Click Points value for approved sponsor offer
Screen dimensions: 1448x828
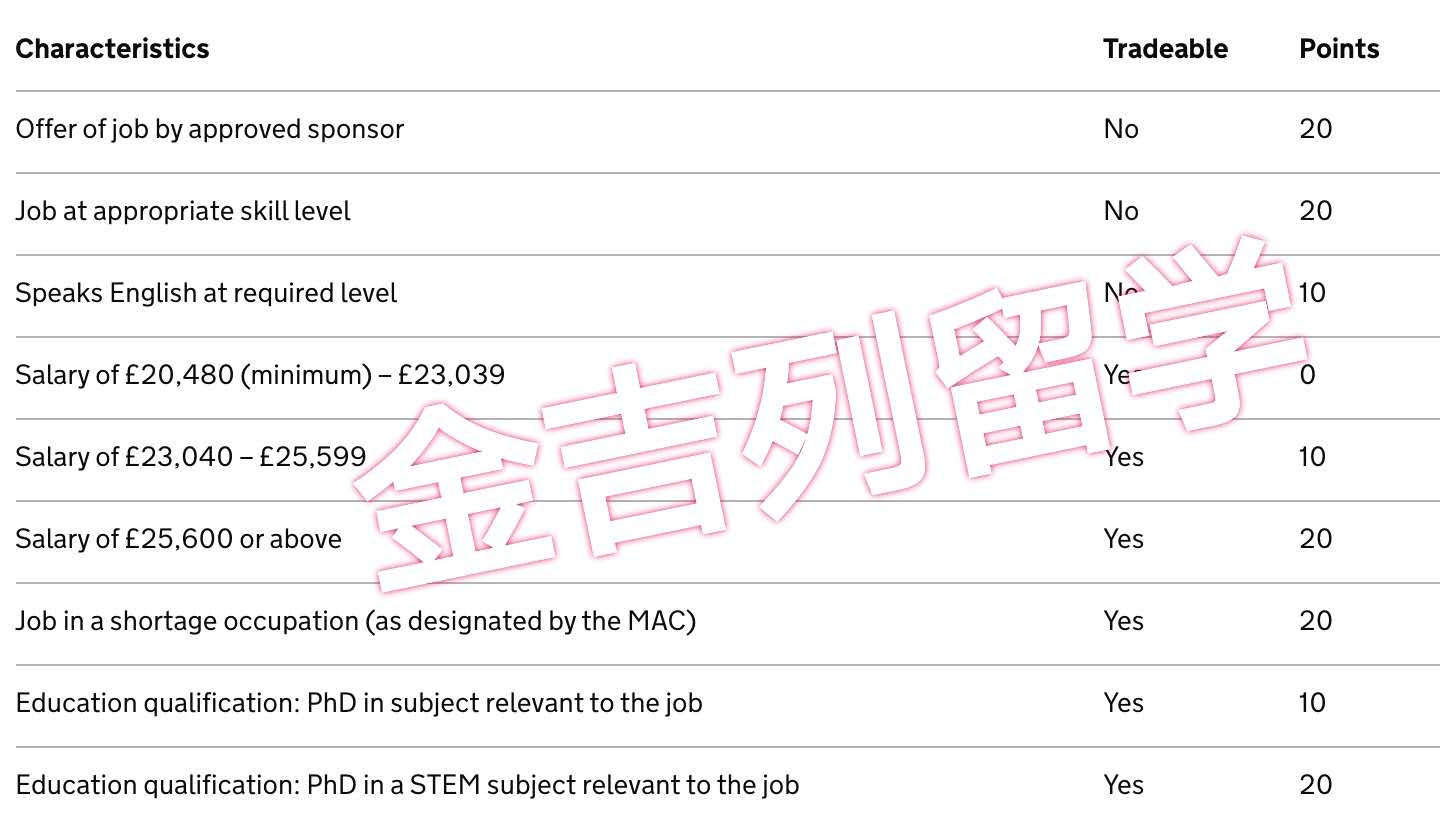pyautogui.click(x=1315, y=129)
